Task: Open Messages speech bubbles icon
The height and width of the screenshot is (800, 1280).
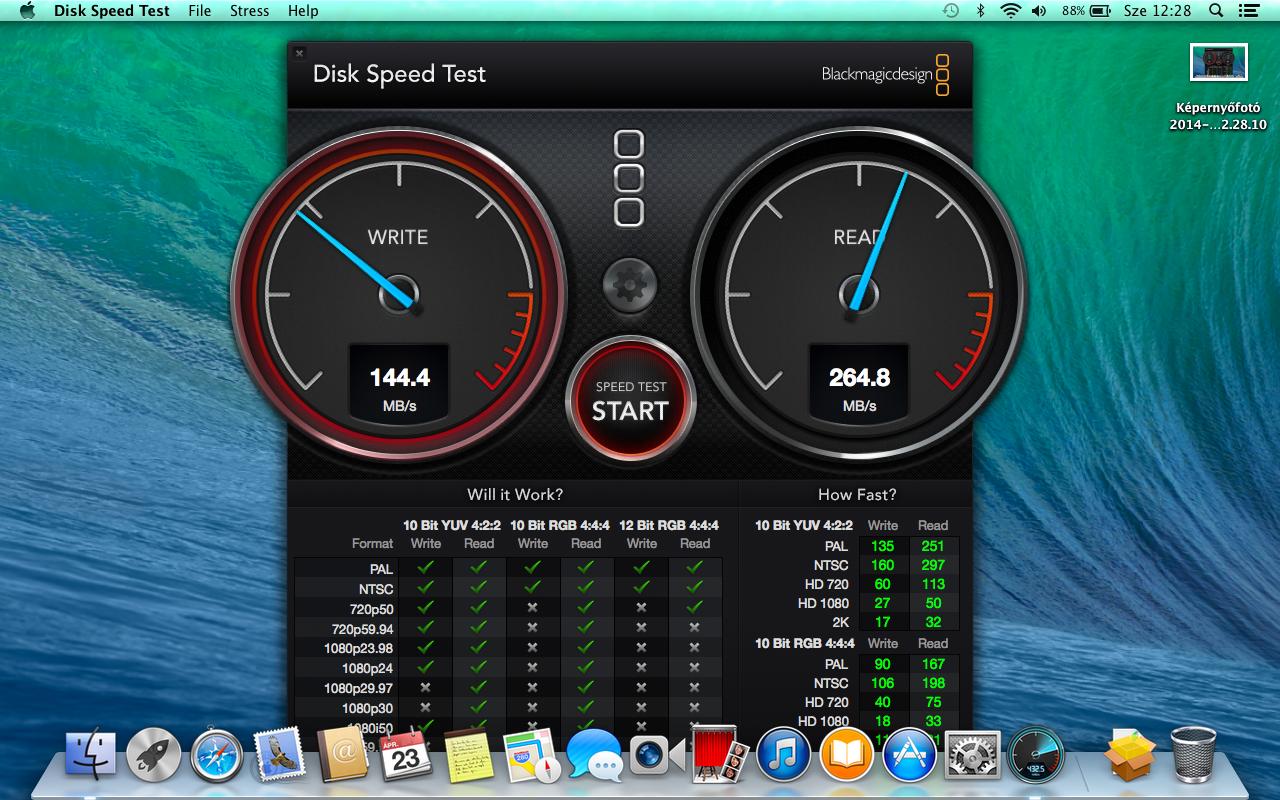Action: tap(593, 755)
